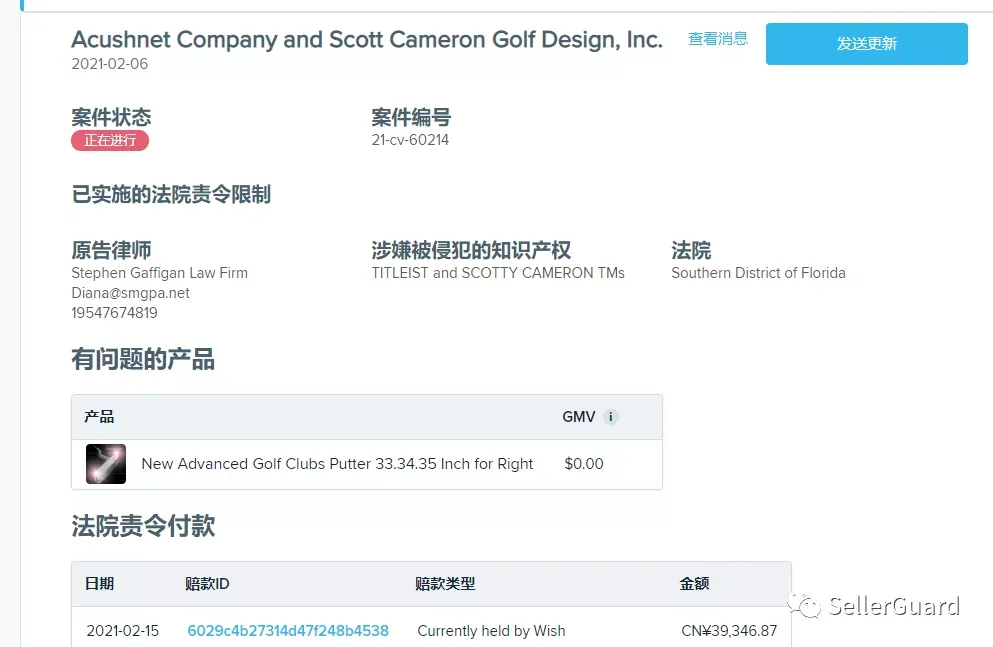The image size is (993, 647).
Task: Click the Acushnet Company case title
Action: pos(367,39)
